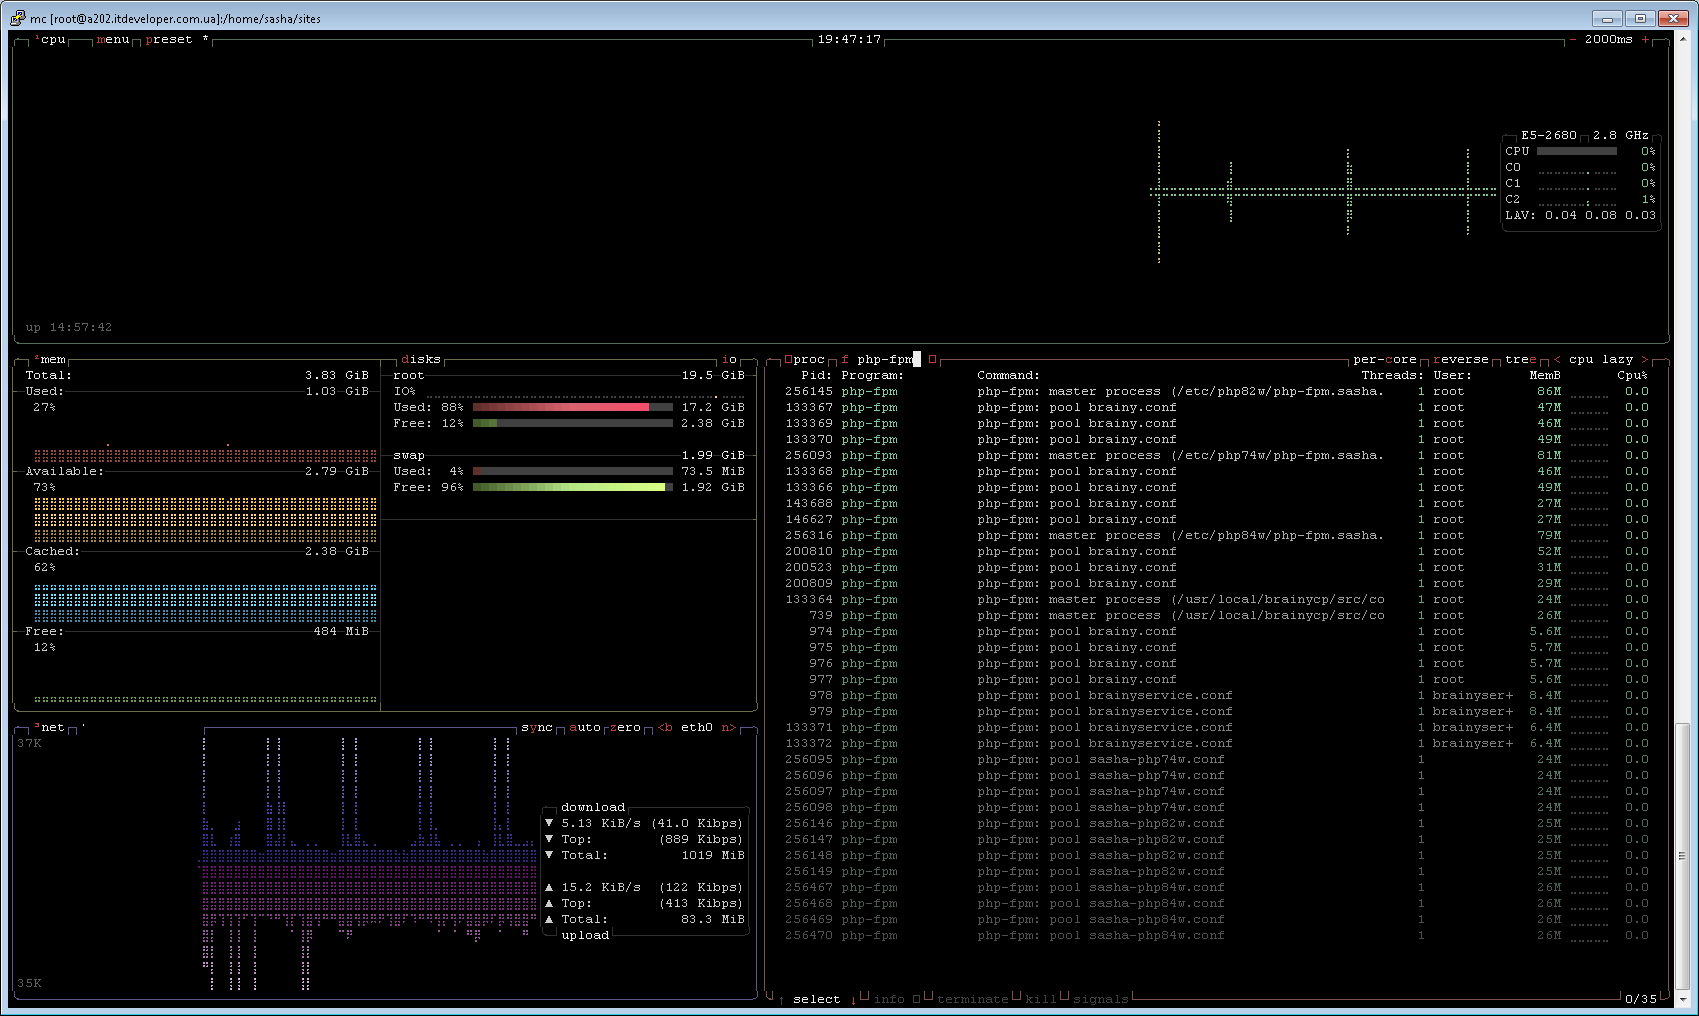
Task: Enable process tree view
Action: pos(1520,360)
